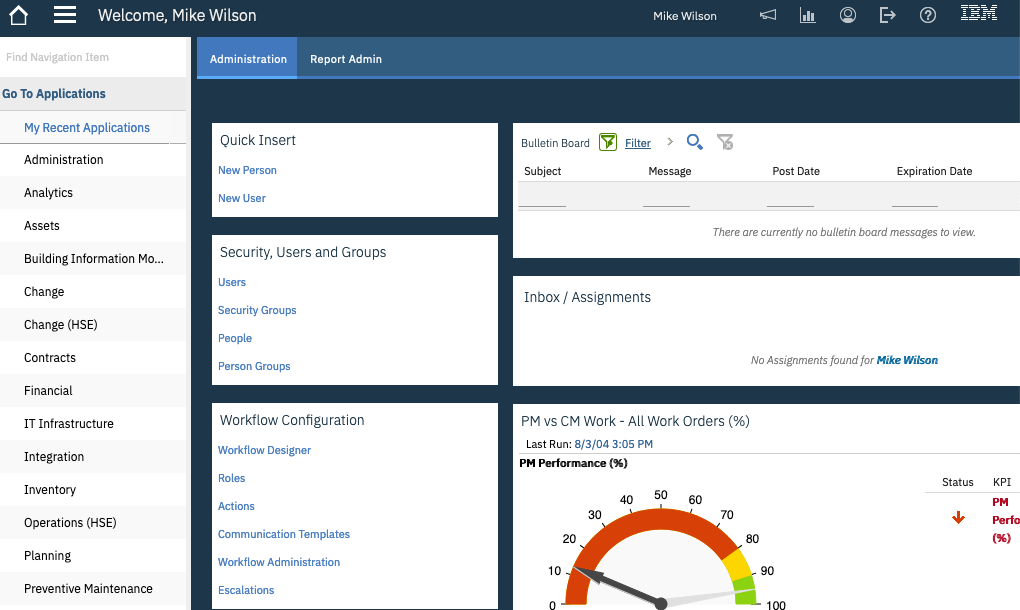Expand the arrow next to Filter
Viewport: 1020px width, 610px height.
click(669, 141)
